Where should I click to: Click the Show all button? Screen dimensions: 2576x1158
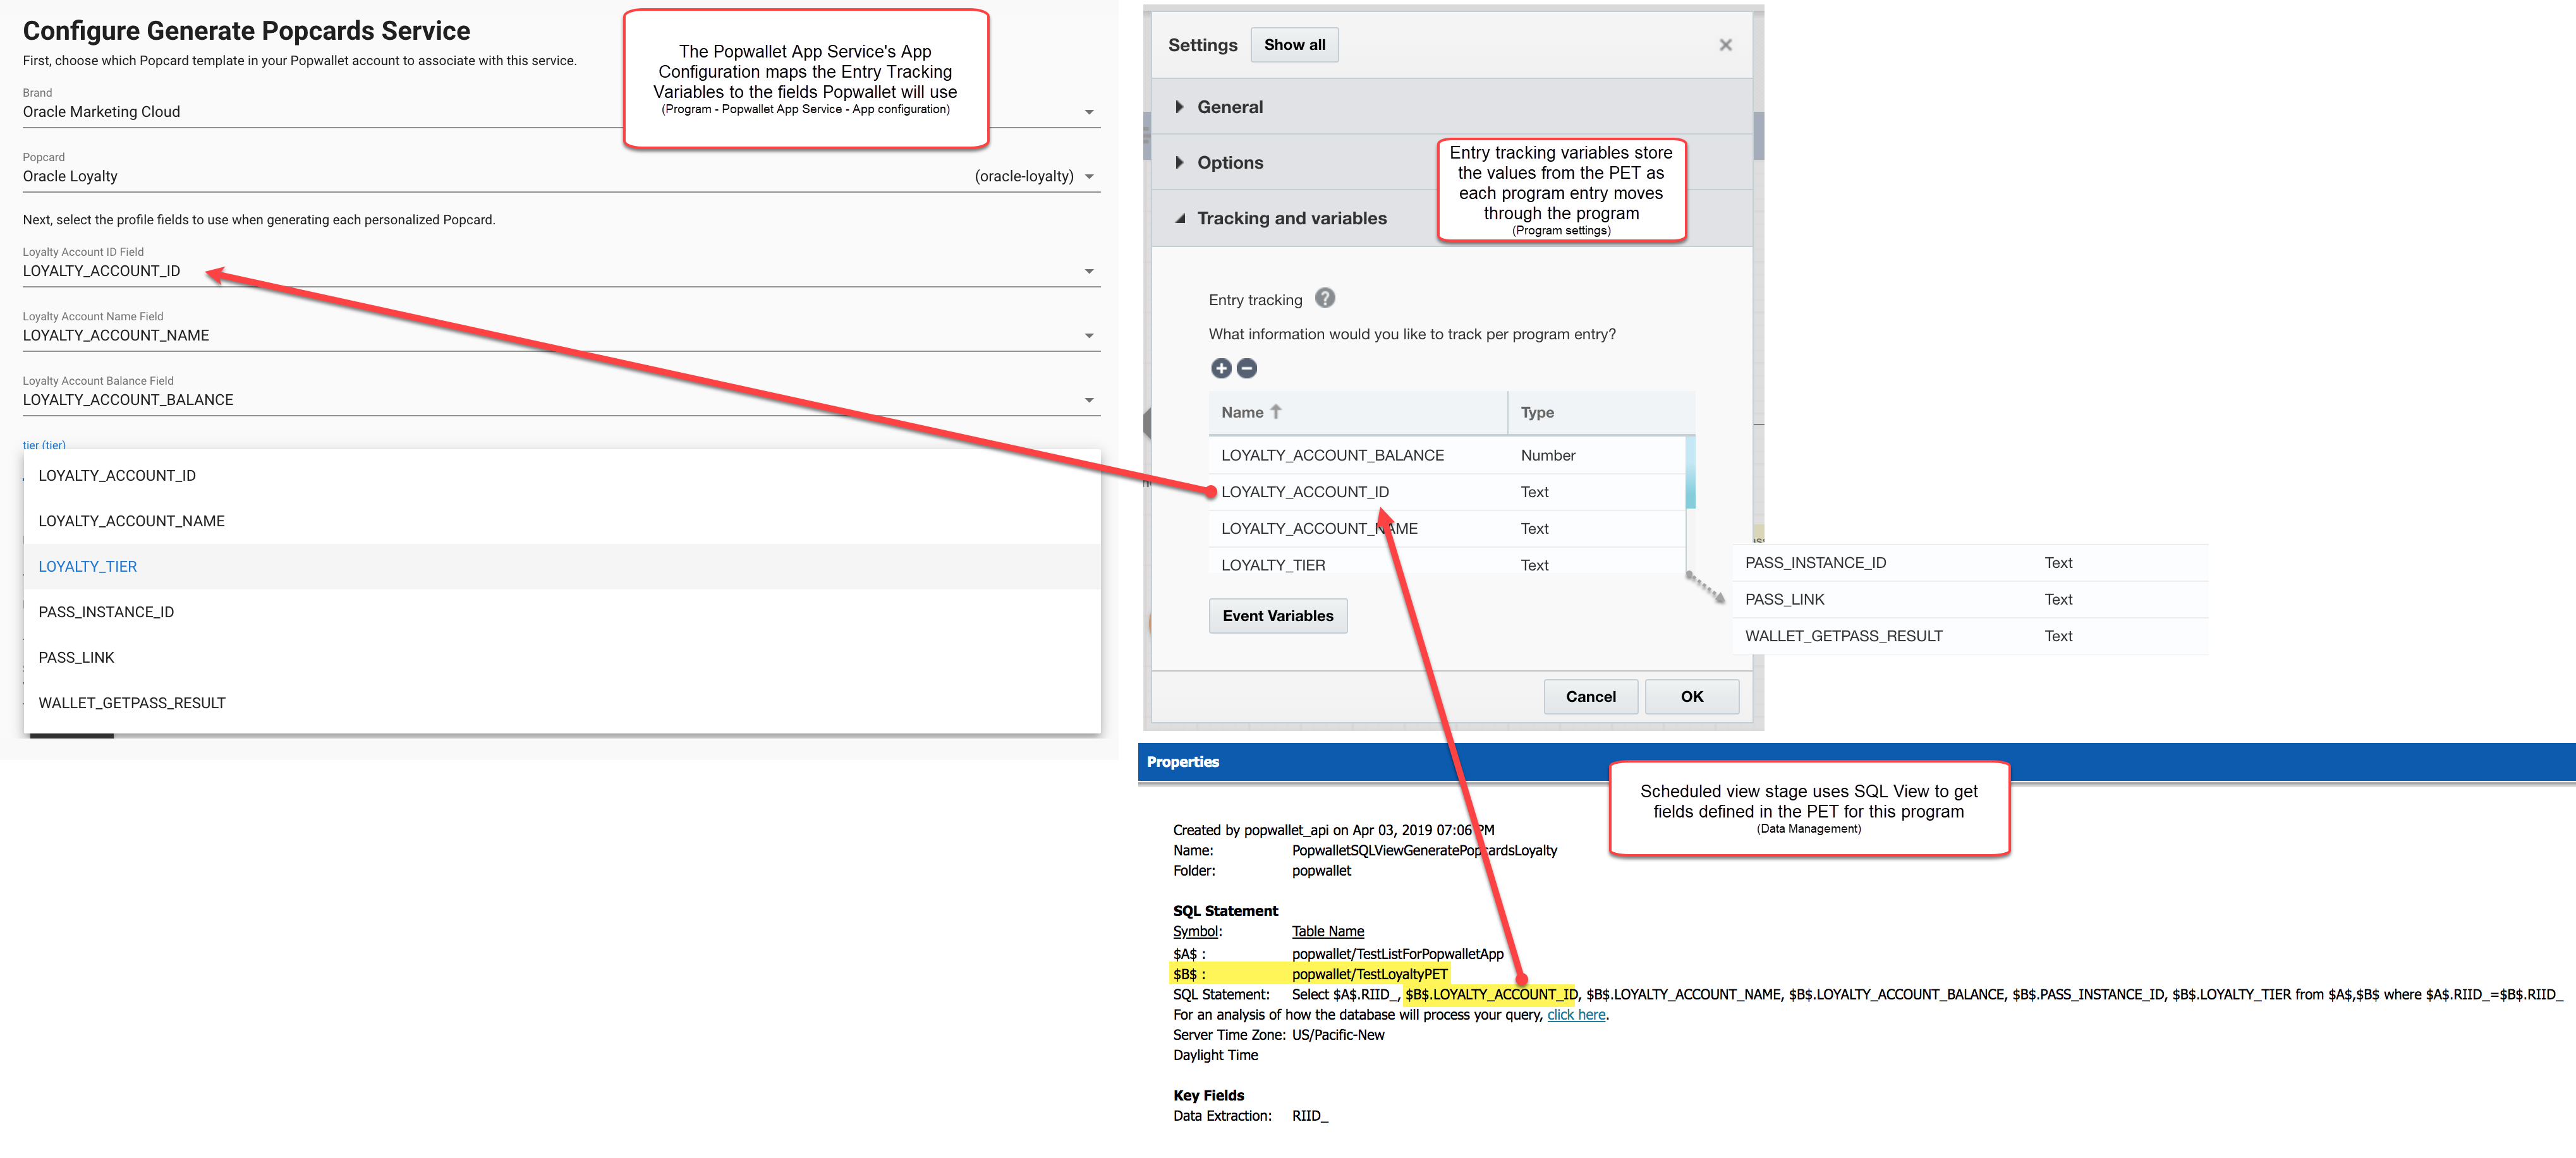tap(1294, 45)
